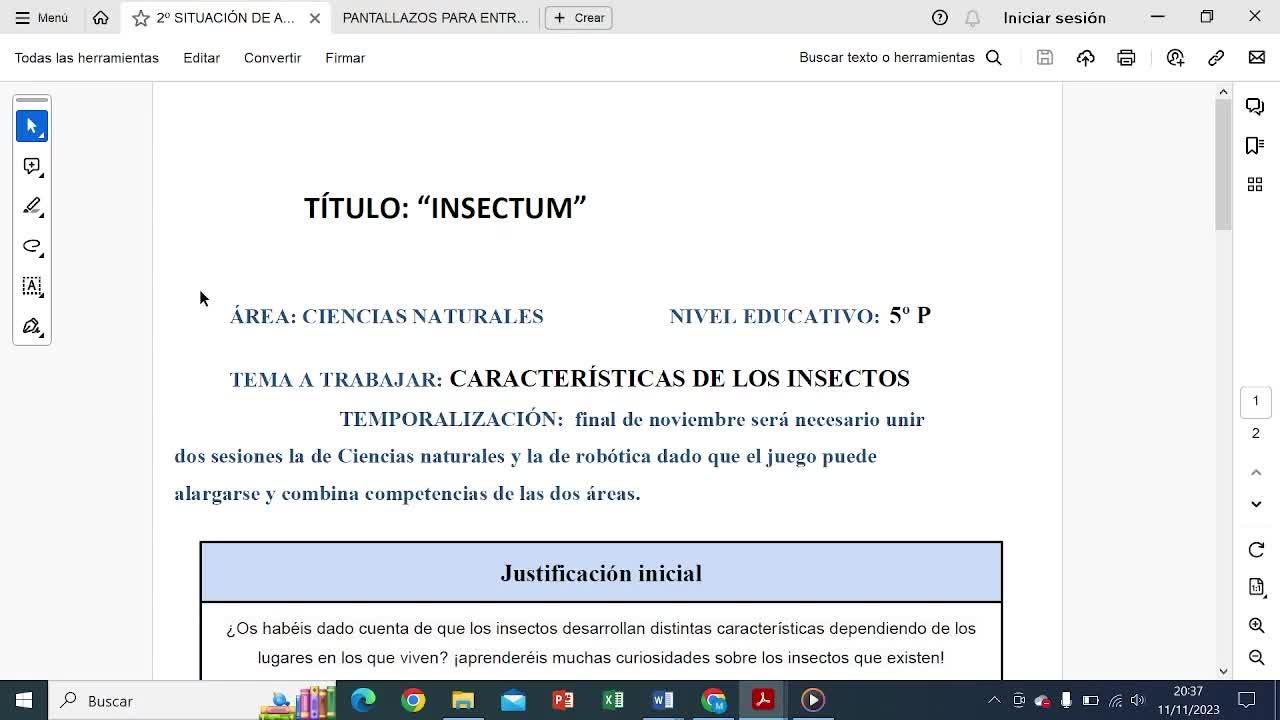Open the Menú hamburger menu

[x=42, y=17]
